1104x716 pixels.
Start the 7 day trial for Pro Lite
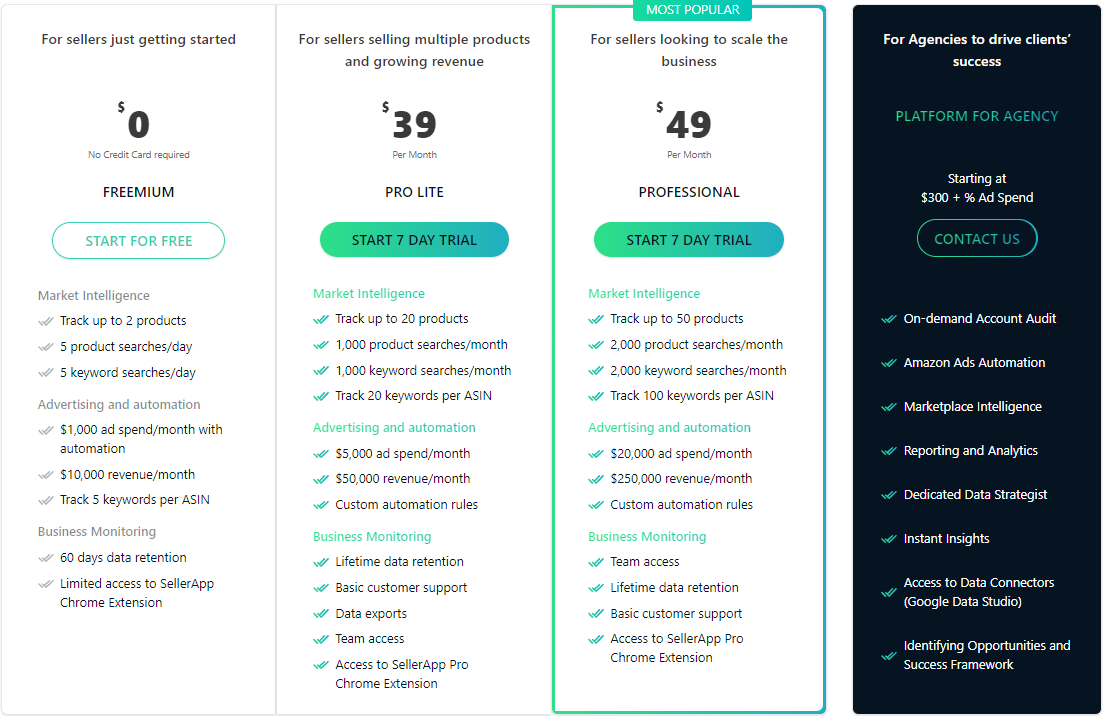pos(414,240)
